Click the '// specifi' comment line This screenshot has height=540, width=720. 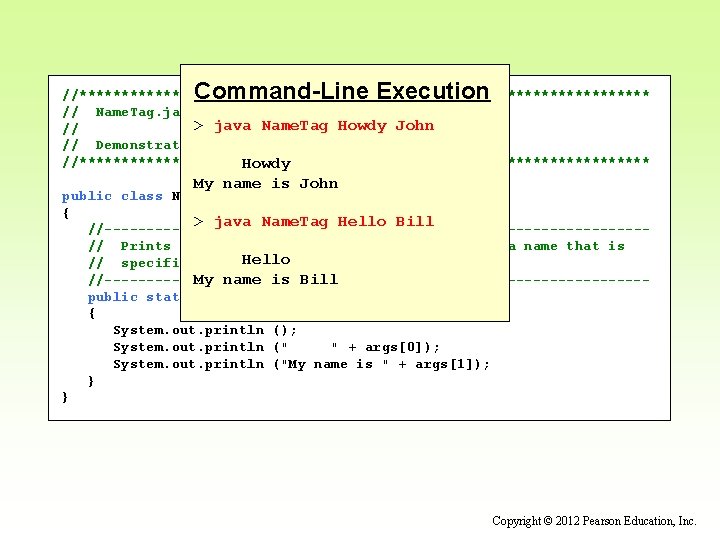[x=134, y=263]
